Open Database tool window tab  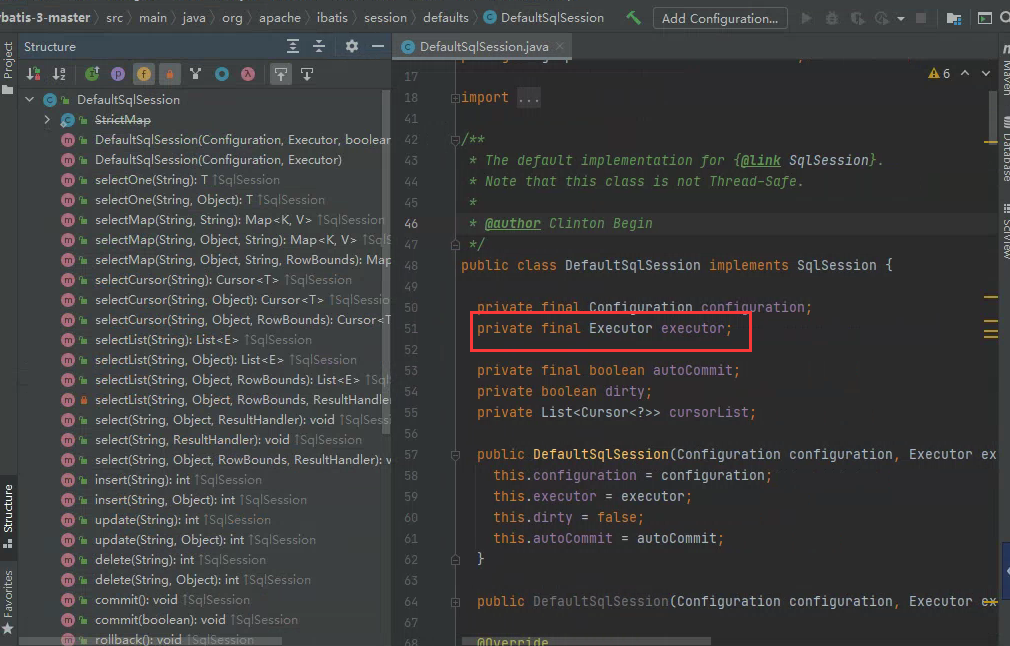1004,149
